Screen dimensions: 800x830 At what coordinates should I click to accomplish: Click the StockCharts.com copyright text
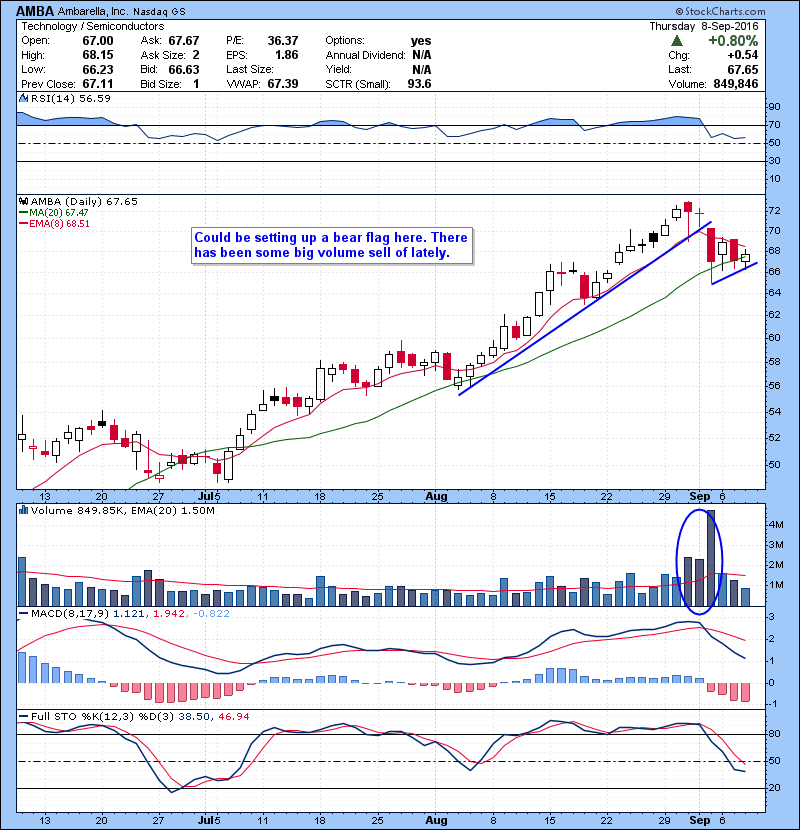click(x=721, y=11)
